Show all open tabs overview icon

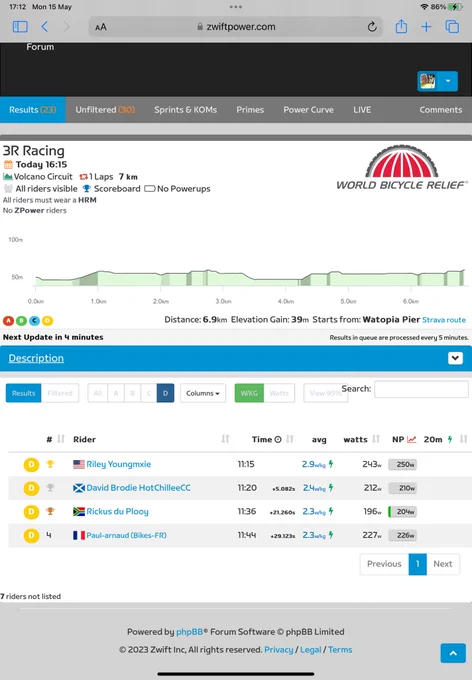tap(452, 27)
